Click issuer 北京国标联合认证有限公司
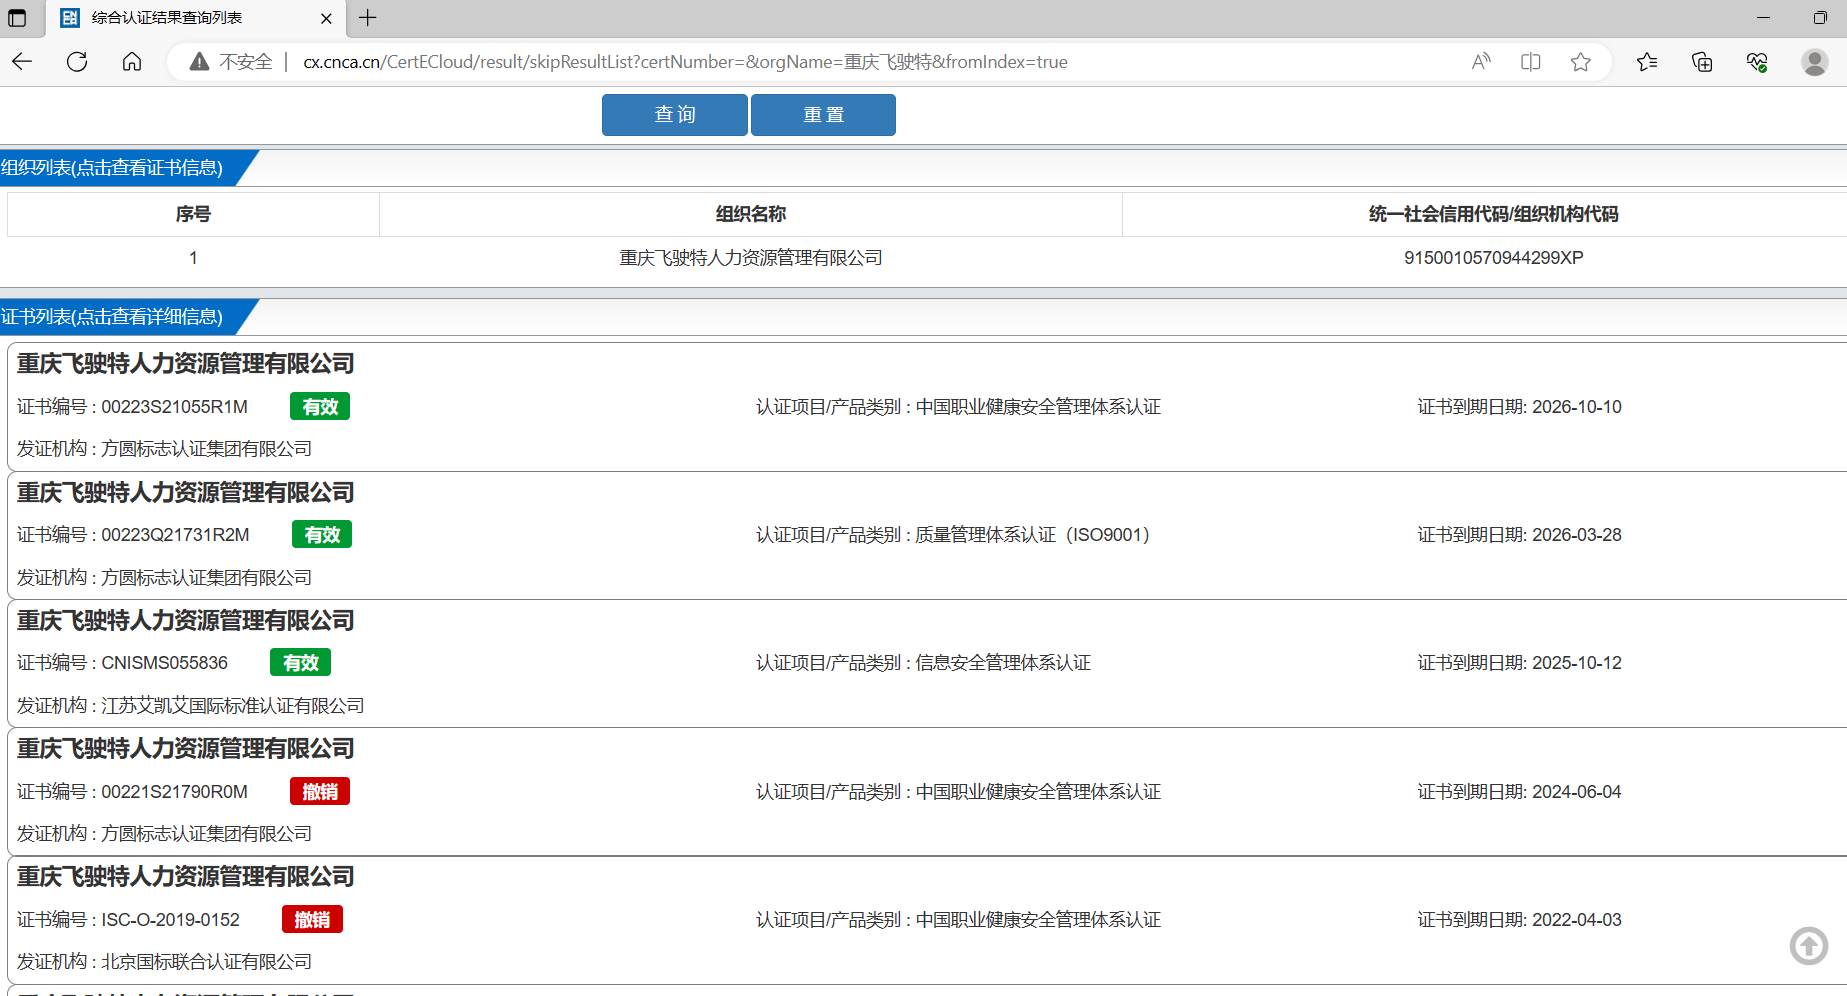1847x996 pixels. (206, 962)
